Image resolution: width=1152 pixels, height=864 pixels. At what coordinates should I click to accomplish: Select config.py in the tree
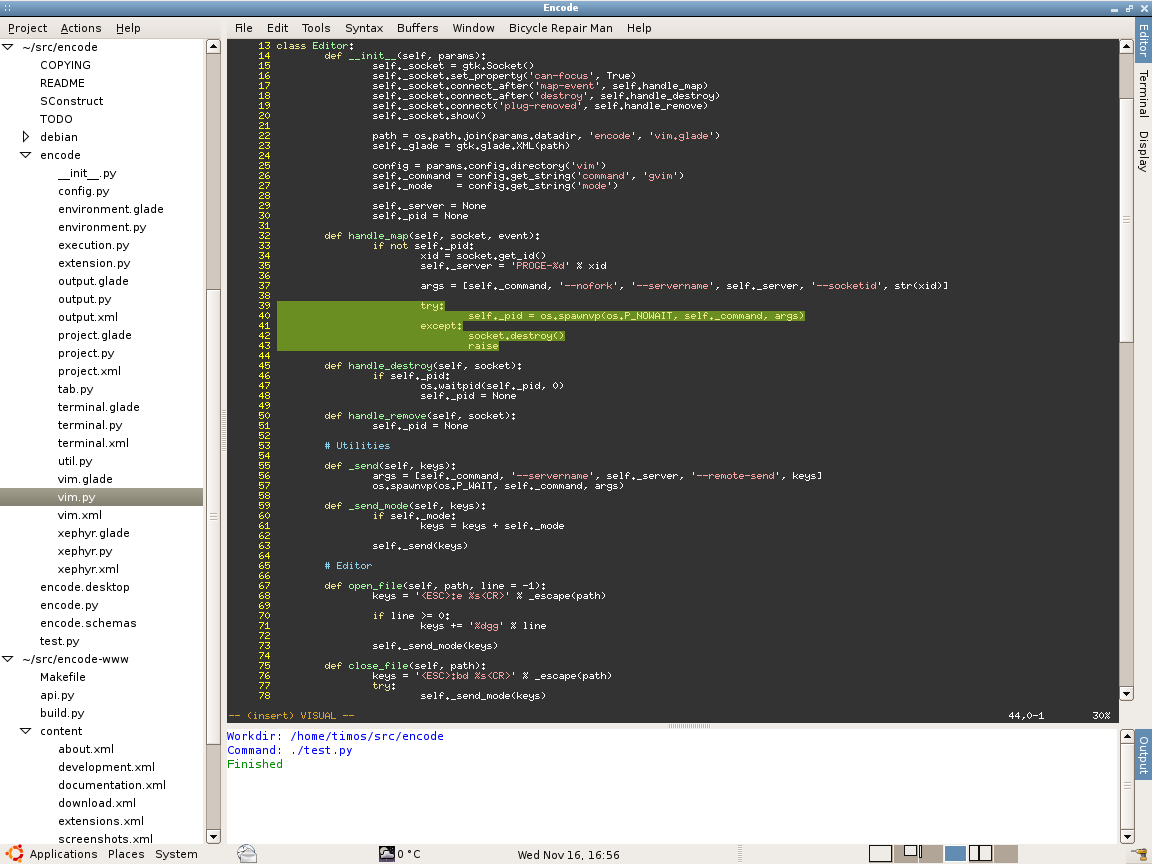click(84, 191)
